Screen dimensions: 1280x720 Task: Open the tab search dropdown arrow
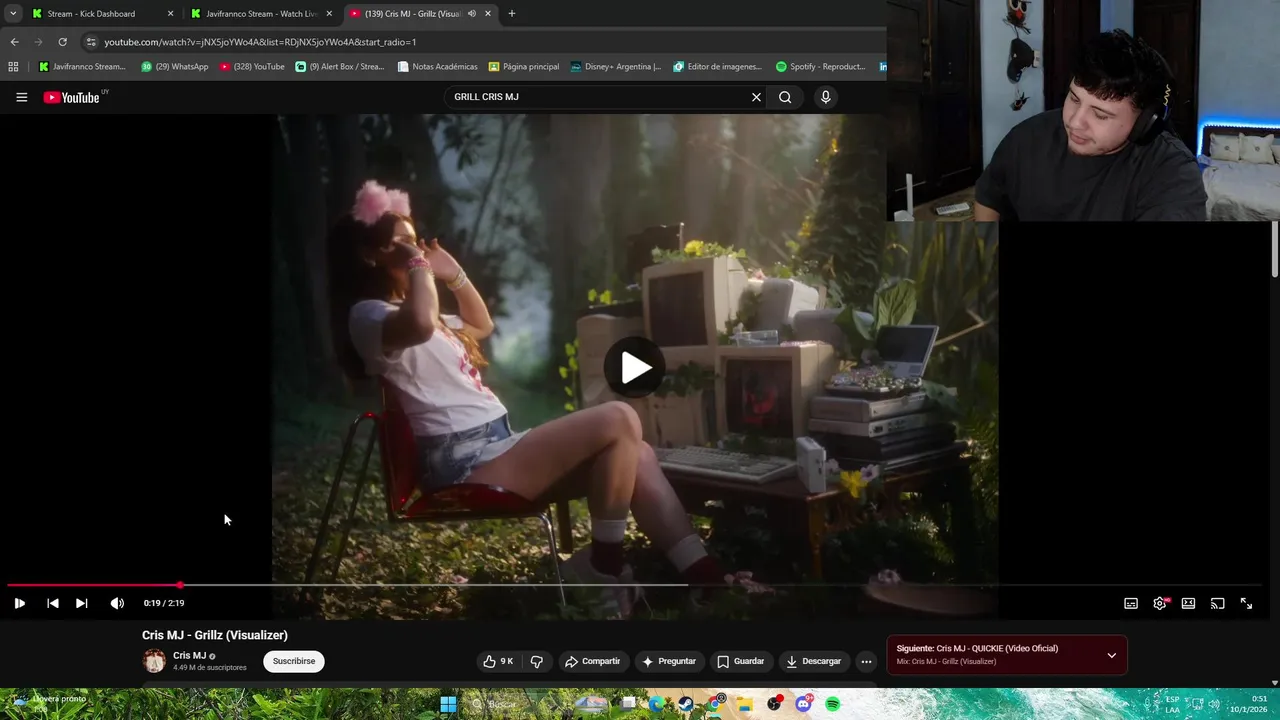click(13, 14)
